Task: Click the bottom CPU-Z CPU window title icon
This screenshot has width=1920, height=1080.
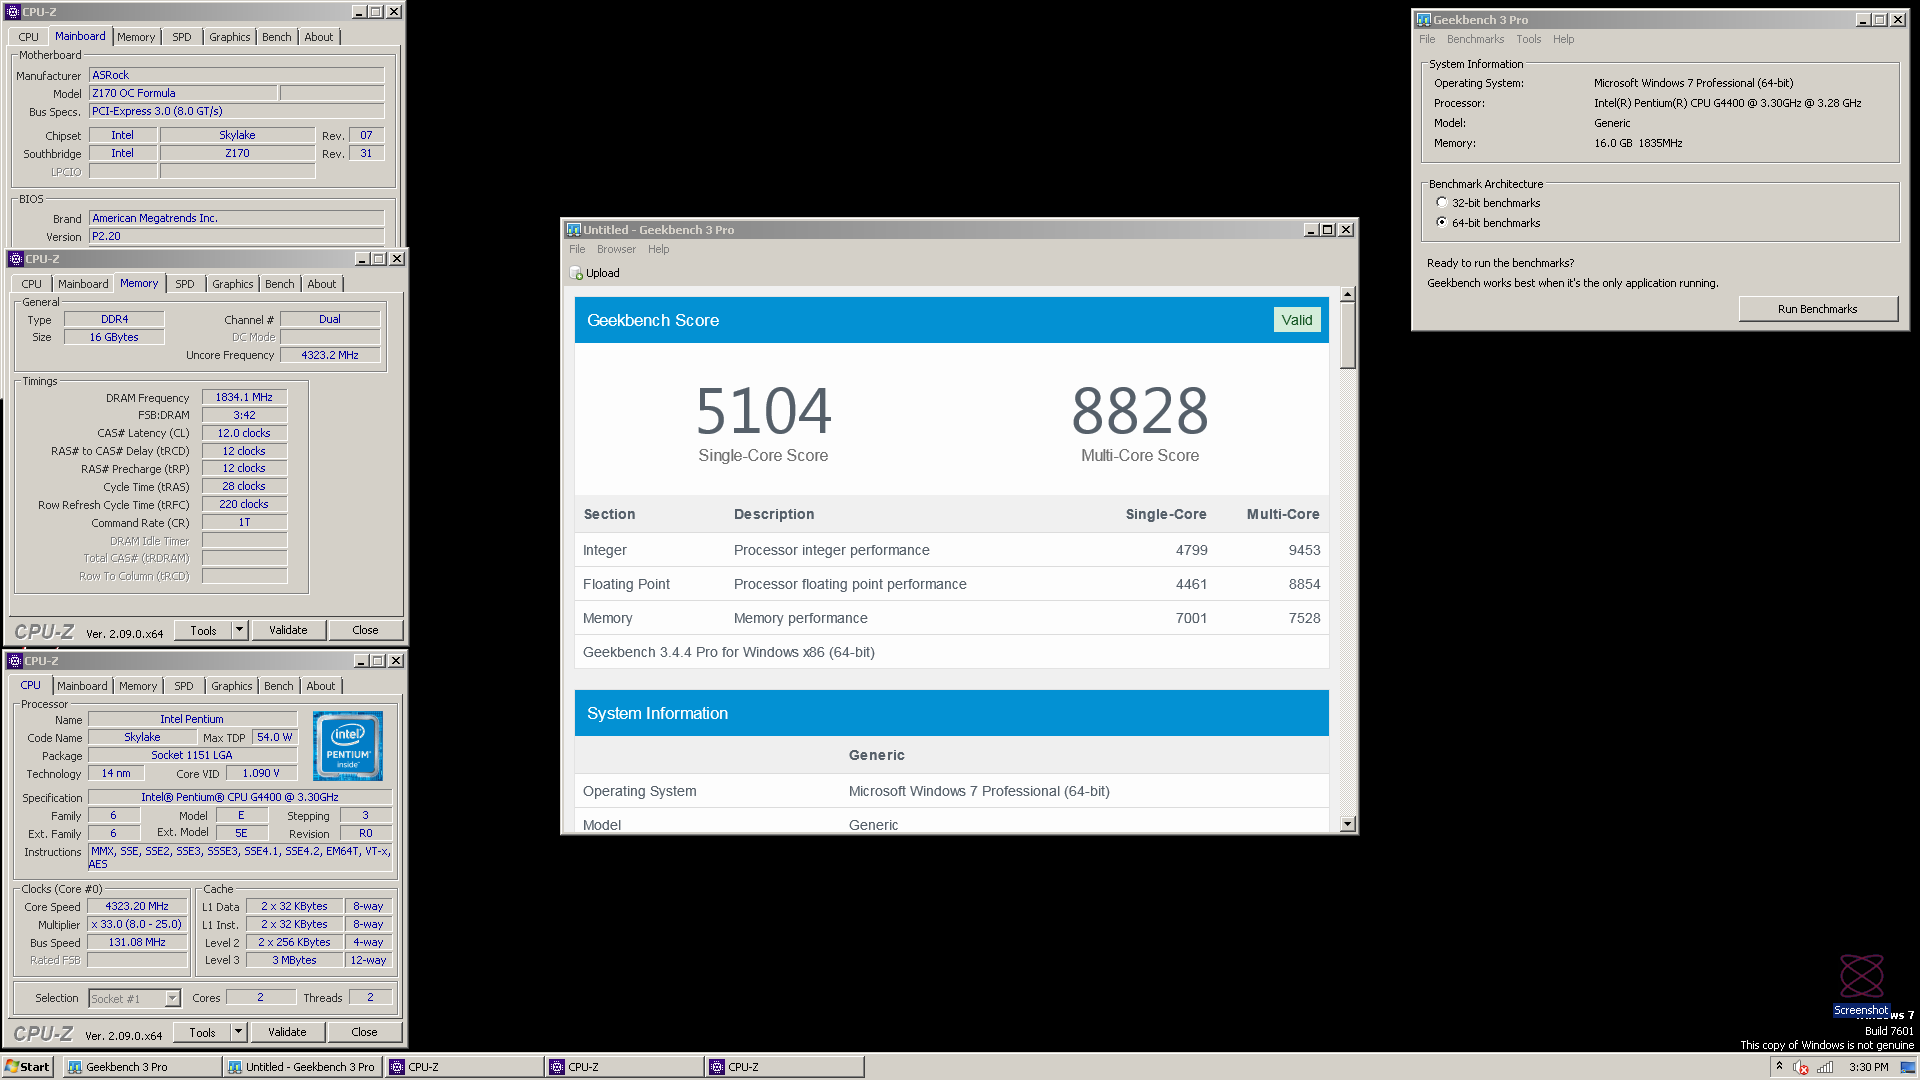Action: pos(15,661)
